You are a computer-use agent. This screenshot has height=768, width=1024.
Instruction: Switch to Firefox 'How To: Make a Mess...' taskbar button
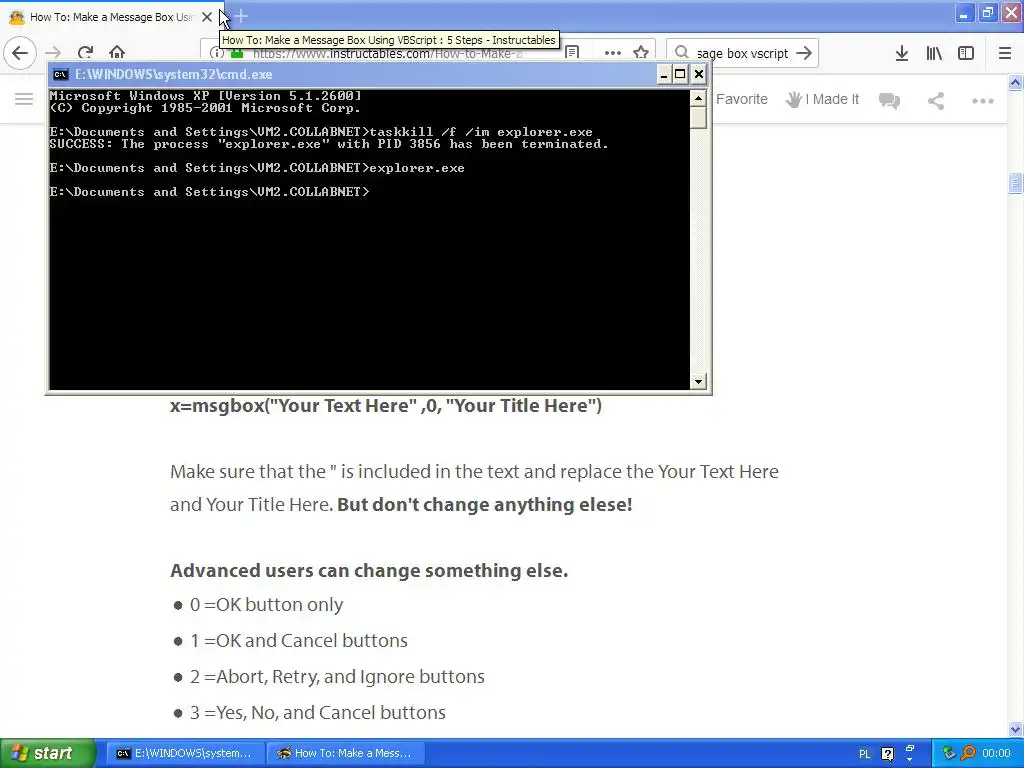(345, 753)
